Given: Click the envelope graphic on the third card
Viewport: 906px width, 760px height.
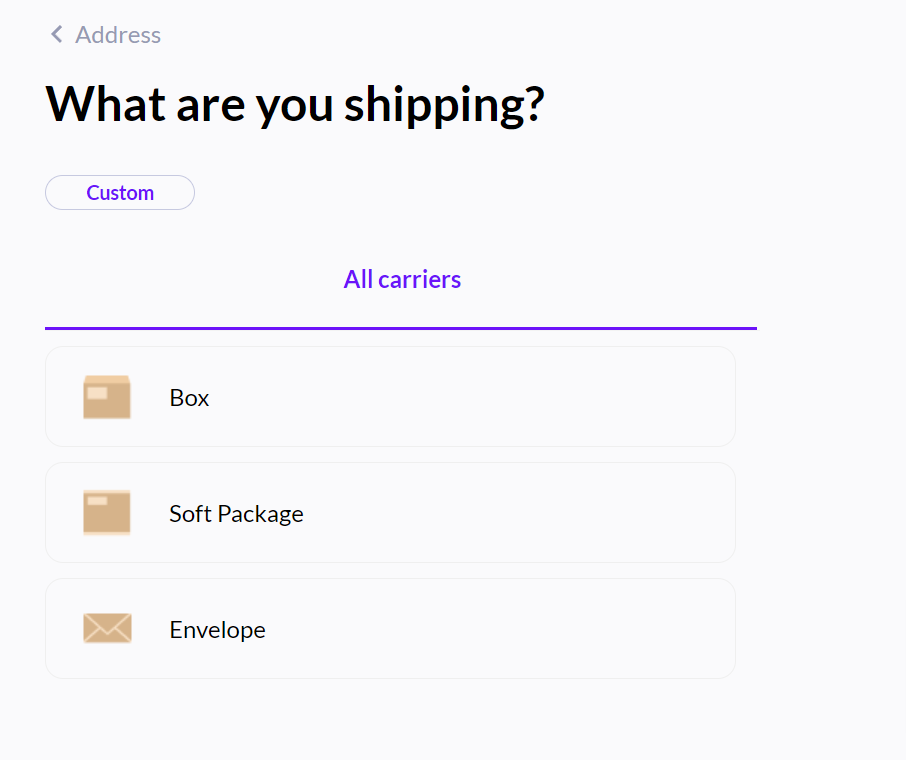Looking at the screenshot, I should click(x=107, y=629).
